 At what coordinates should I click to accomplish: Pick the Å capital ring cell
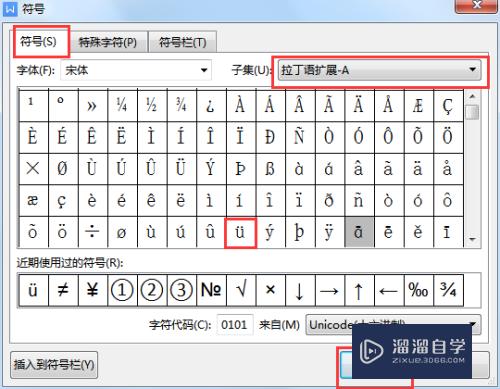coord(389,105)
